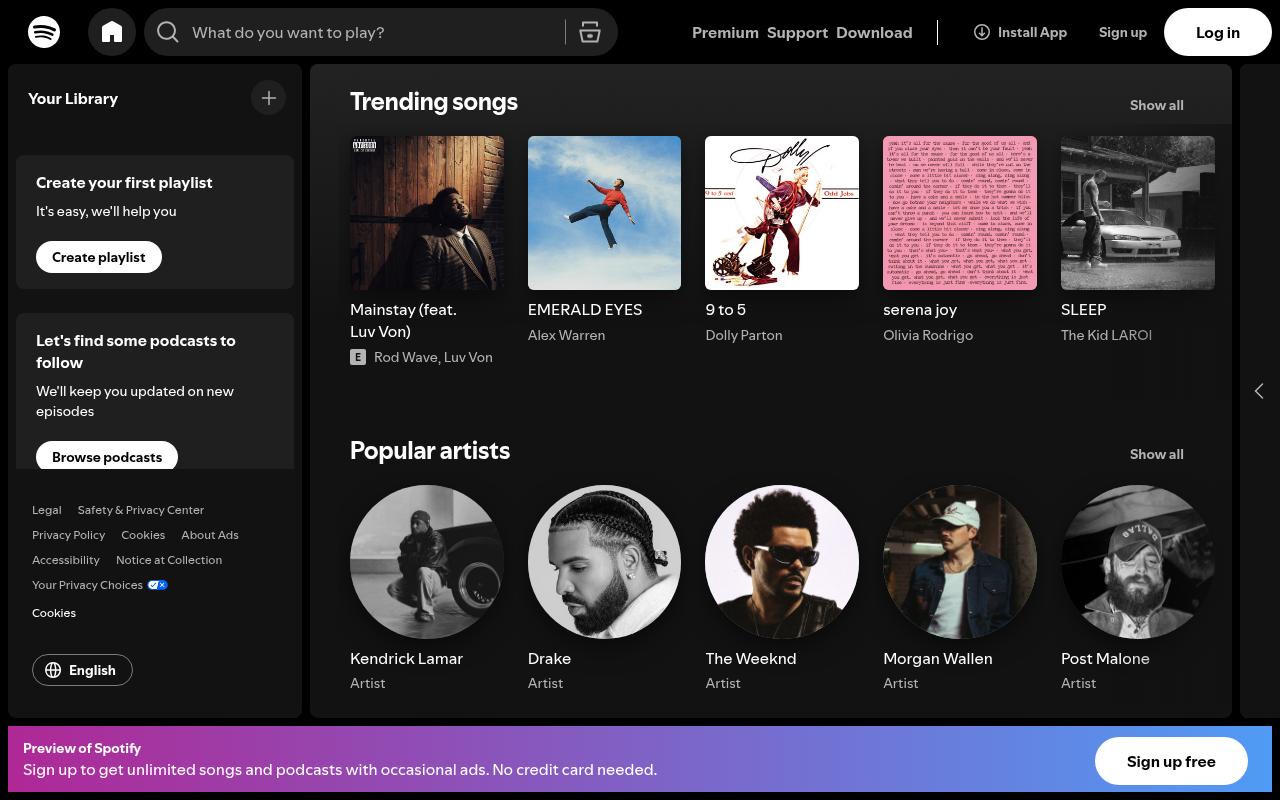This screenshot has height=800, width=1280.
Task: Open the Luv Von artist link
Action: click(x=469, y=357)
